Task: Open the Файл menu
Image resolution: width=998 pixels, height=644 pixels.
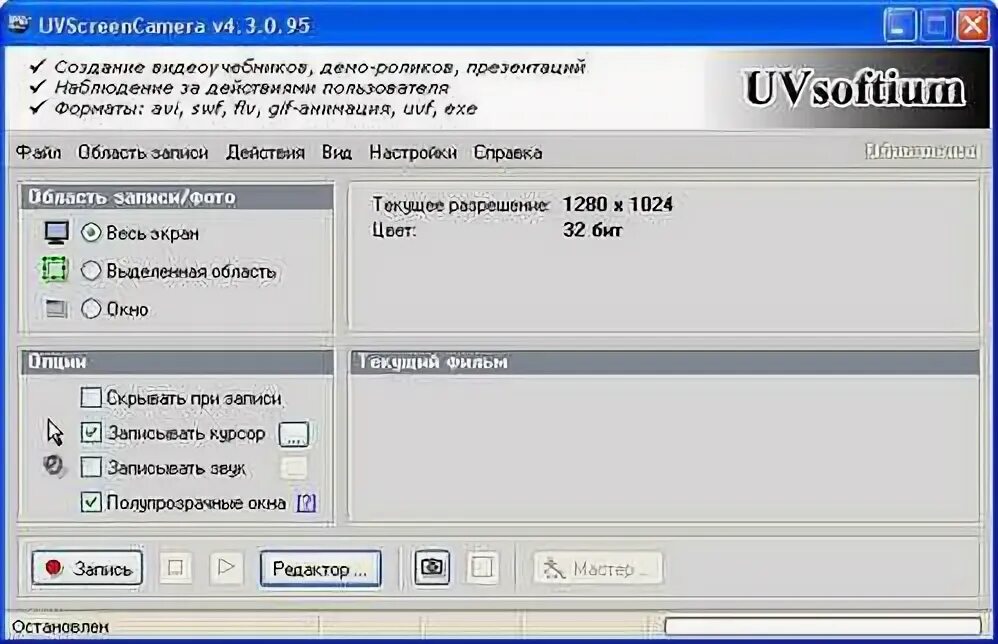Action: pyautogui.click(x=38, y=153)
